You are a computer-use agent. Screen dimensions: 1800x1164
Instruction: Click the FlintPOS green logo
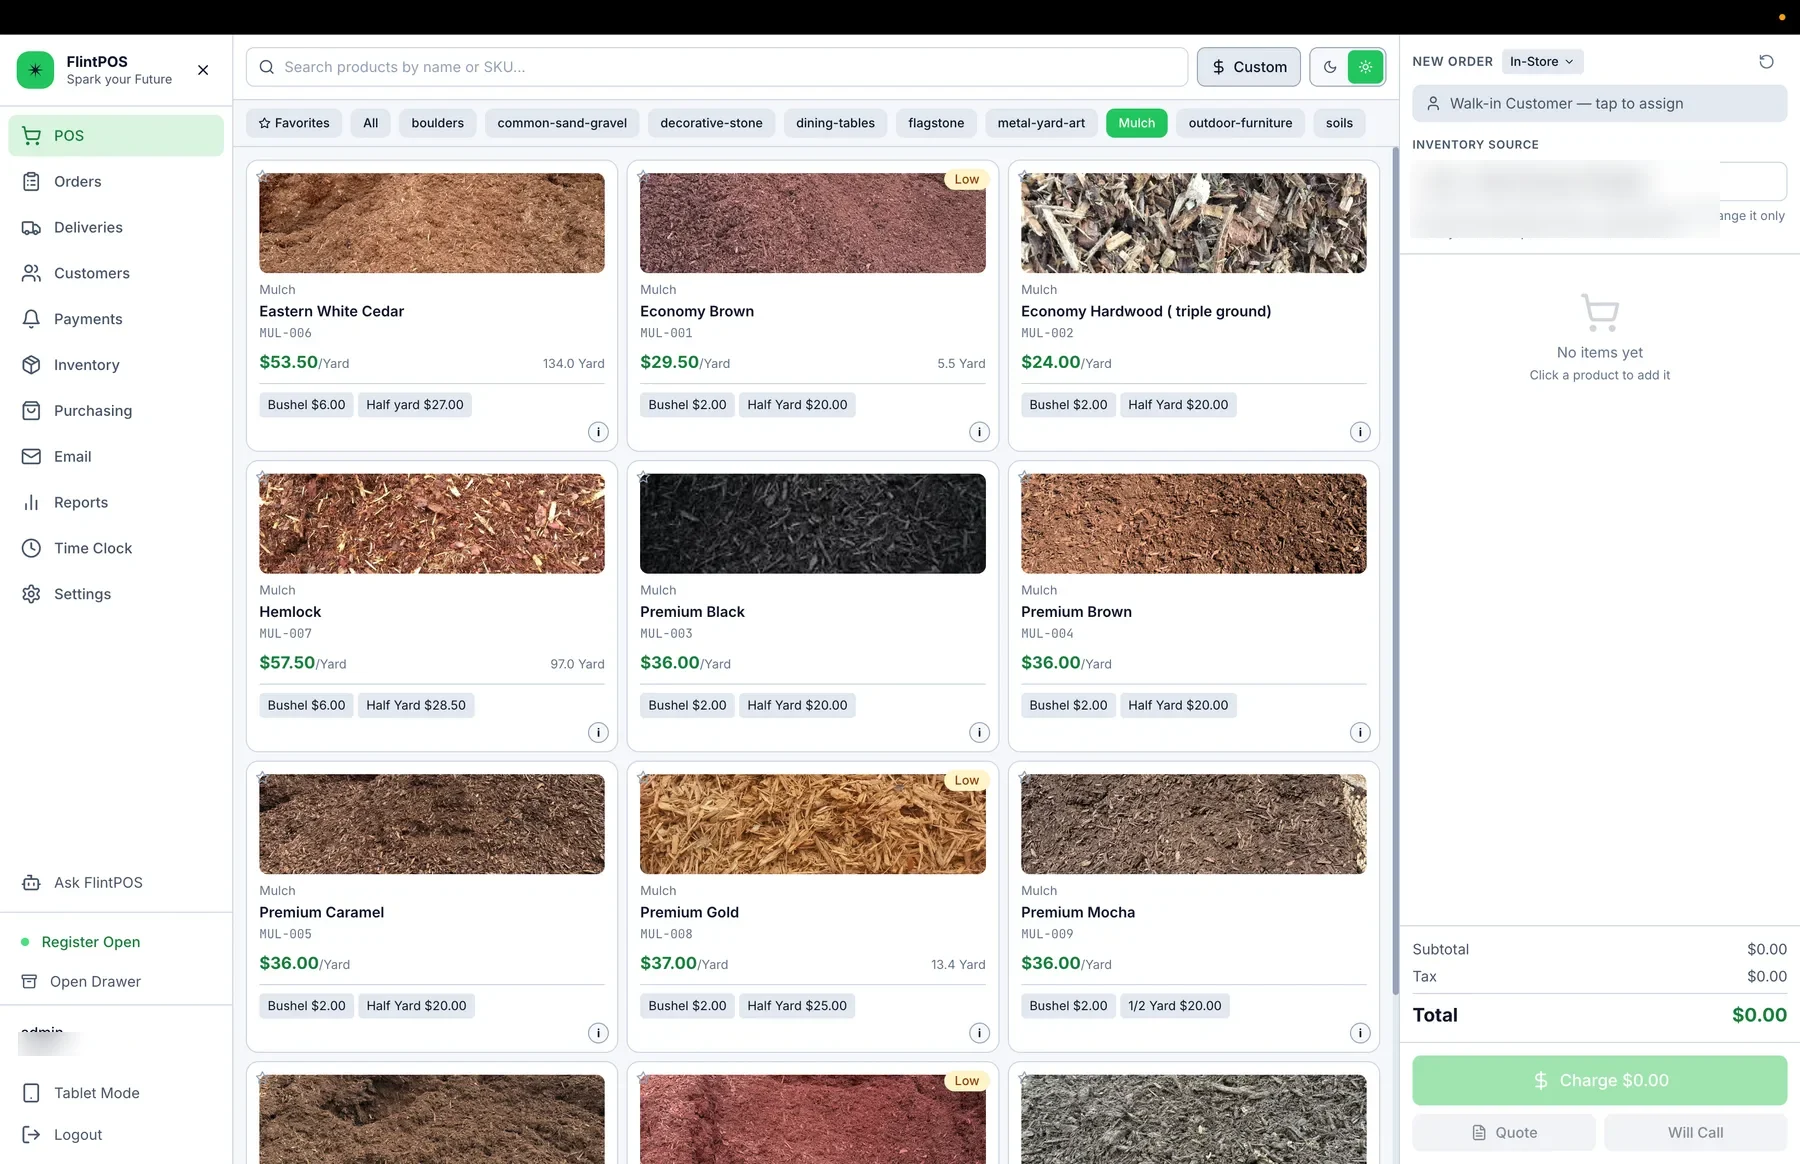(x=36, y=70)
